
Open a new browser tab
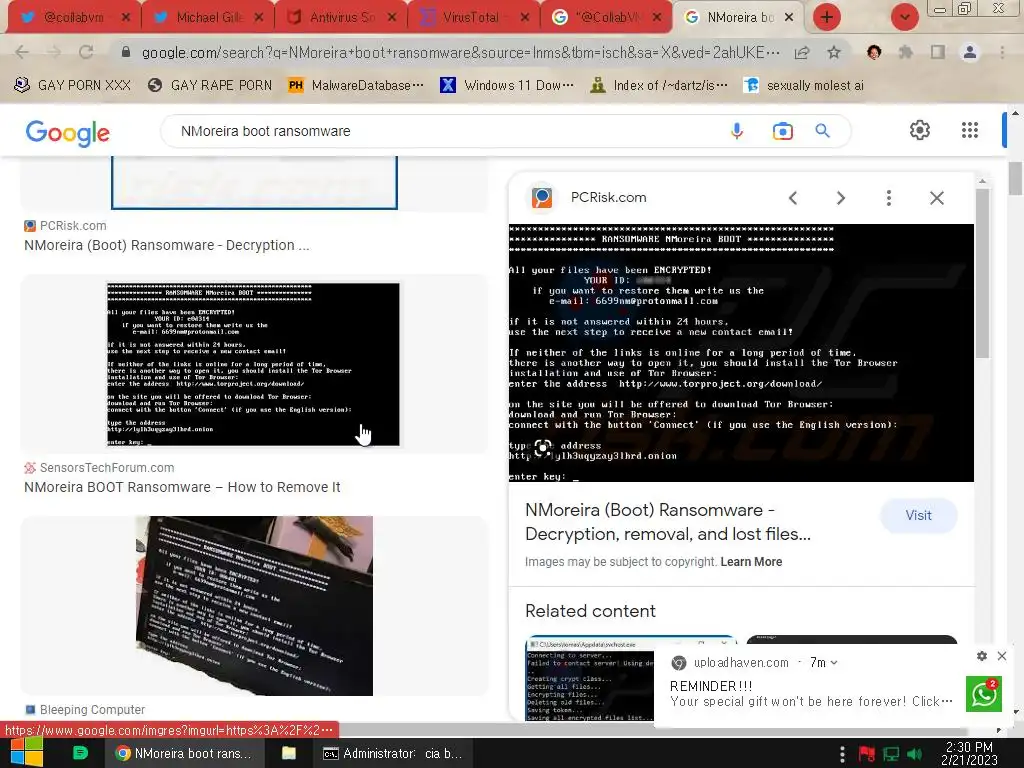coord(827,18)
